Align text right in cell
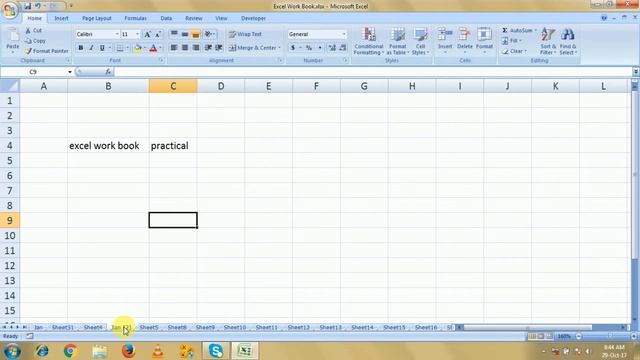Image resolution: width=640 pixels, height=360 pixels. point(196,48)
